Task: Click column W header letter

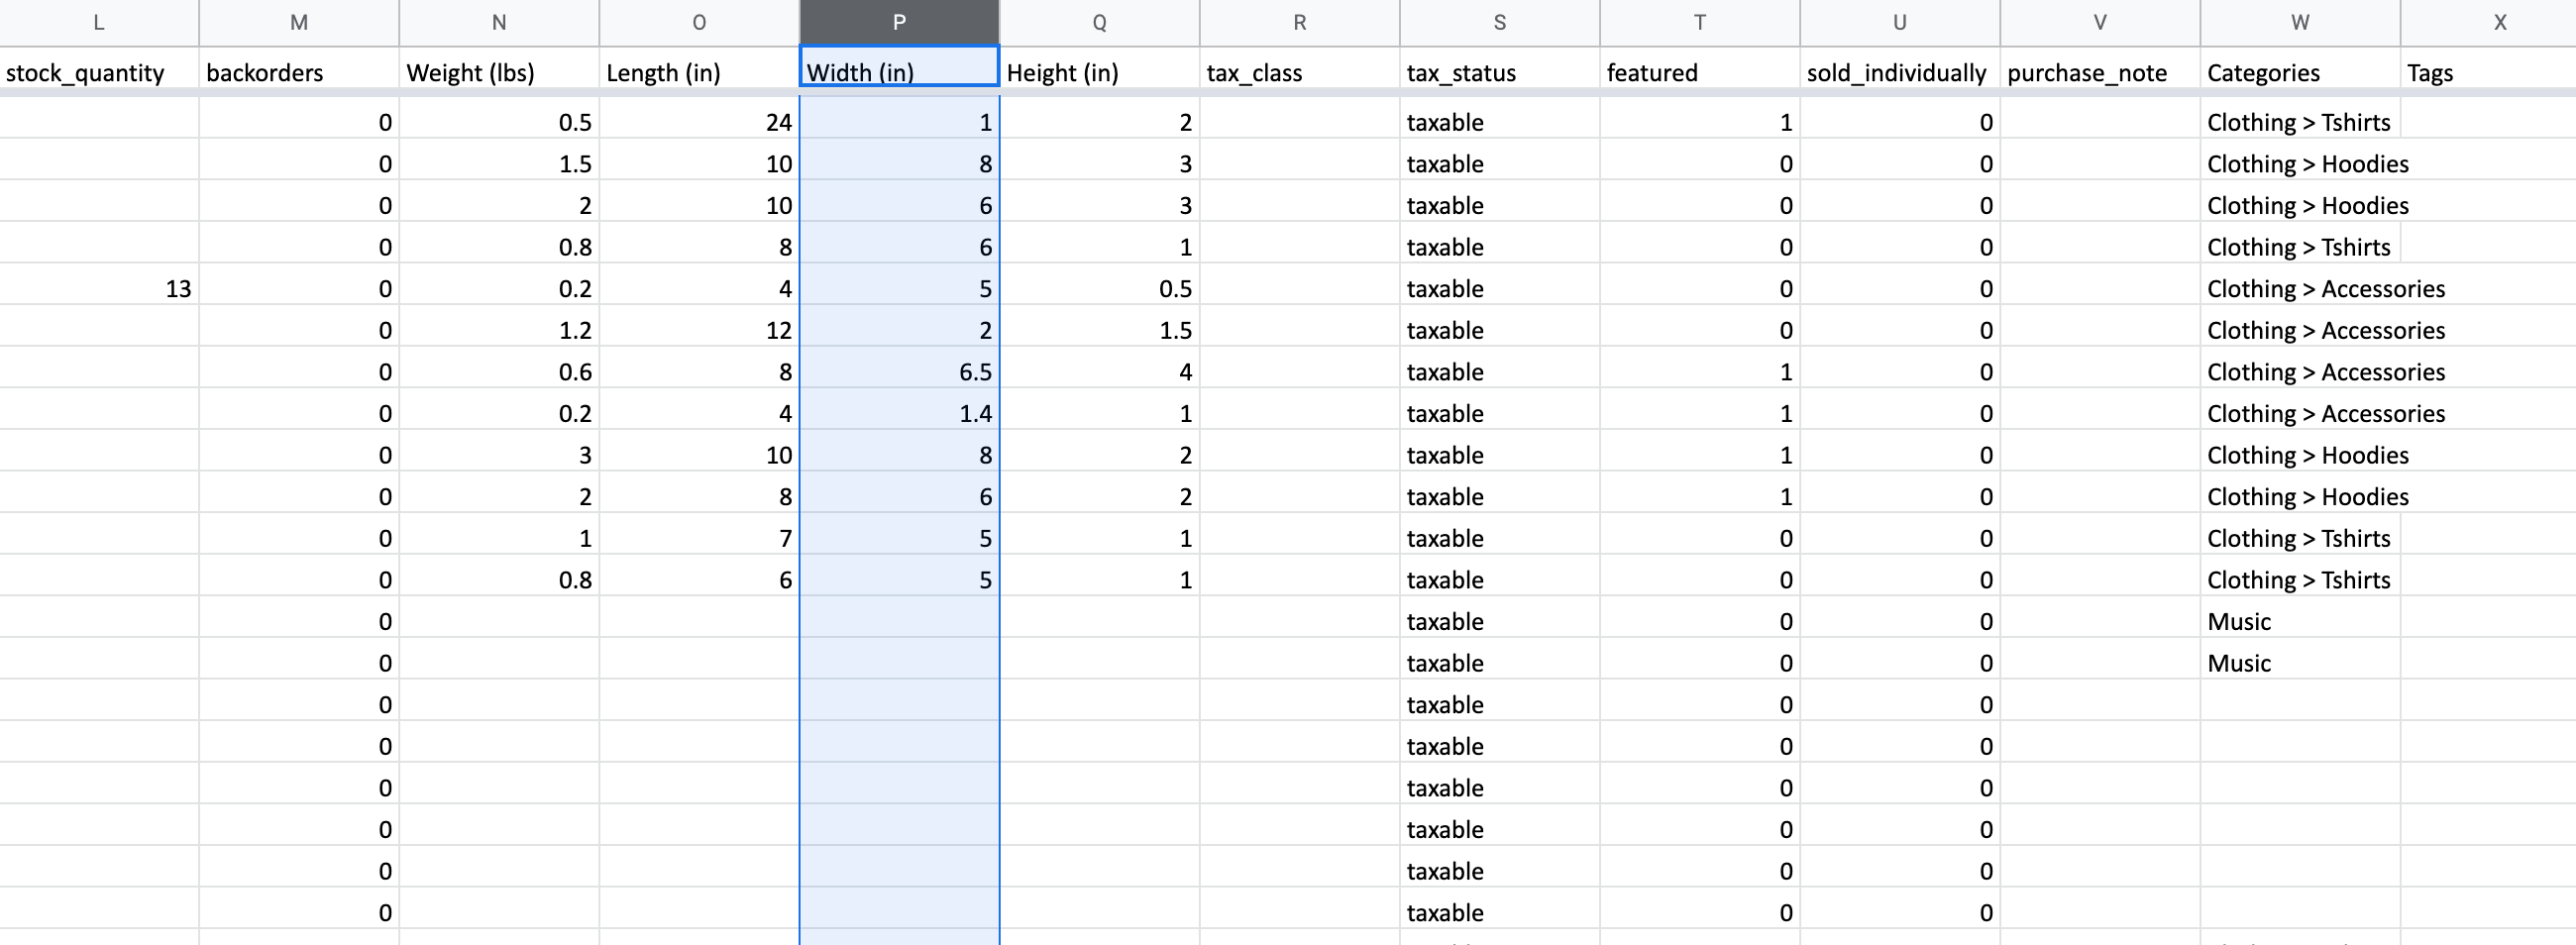Action: click(x=2299, y=22)
